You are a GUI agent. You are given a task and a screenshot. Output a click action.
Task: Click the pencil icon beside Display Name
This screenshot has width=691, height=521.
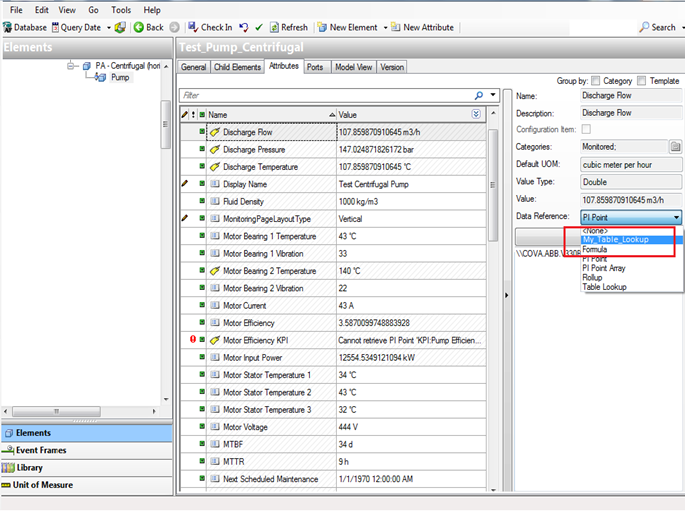click(x=185, y=183)
